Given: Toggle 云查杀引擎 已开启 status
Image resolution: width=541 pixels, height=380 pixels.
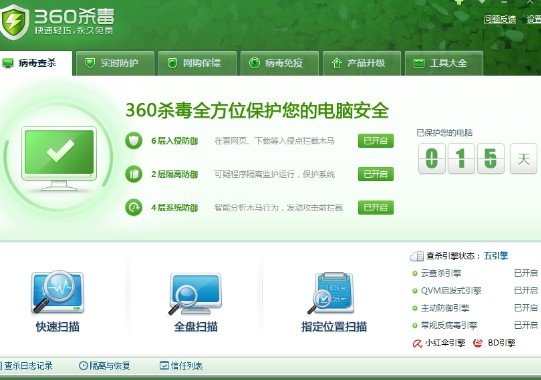Looking at the screenshot, I should click(x=526, y=273).
